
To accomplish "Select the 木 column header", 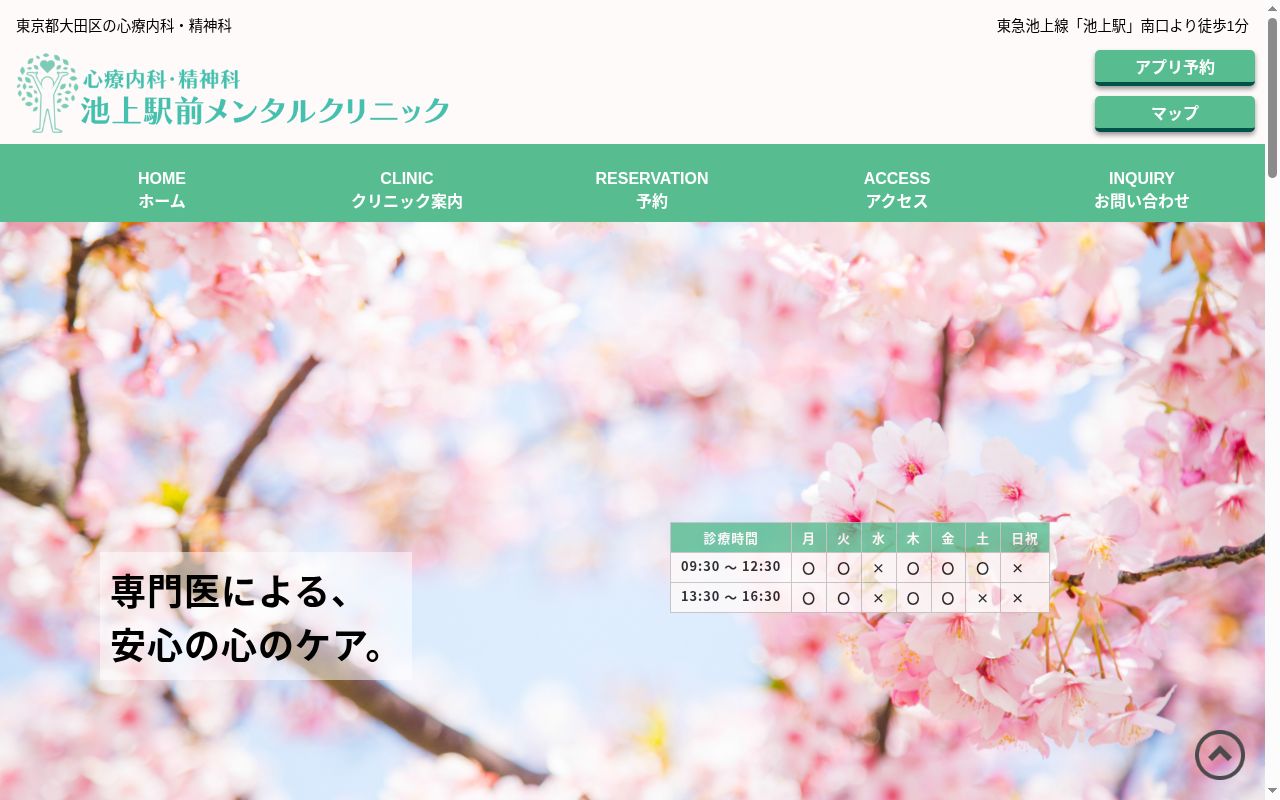I will pos(913,538).
